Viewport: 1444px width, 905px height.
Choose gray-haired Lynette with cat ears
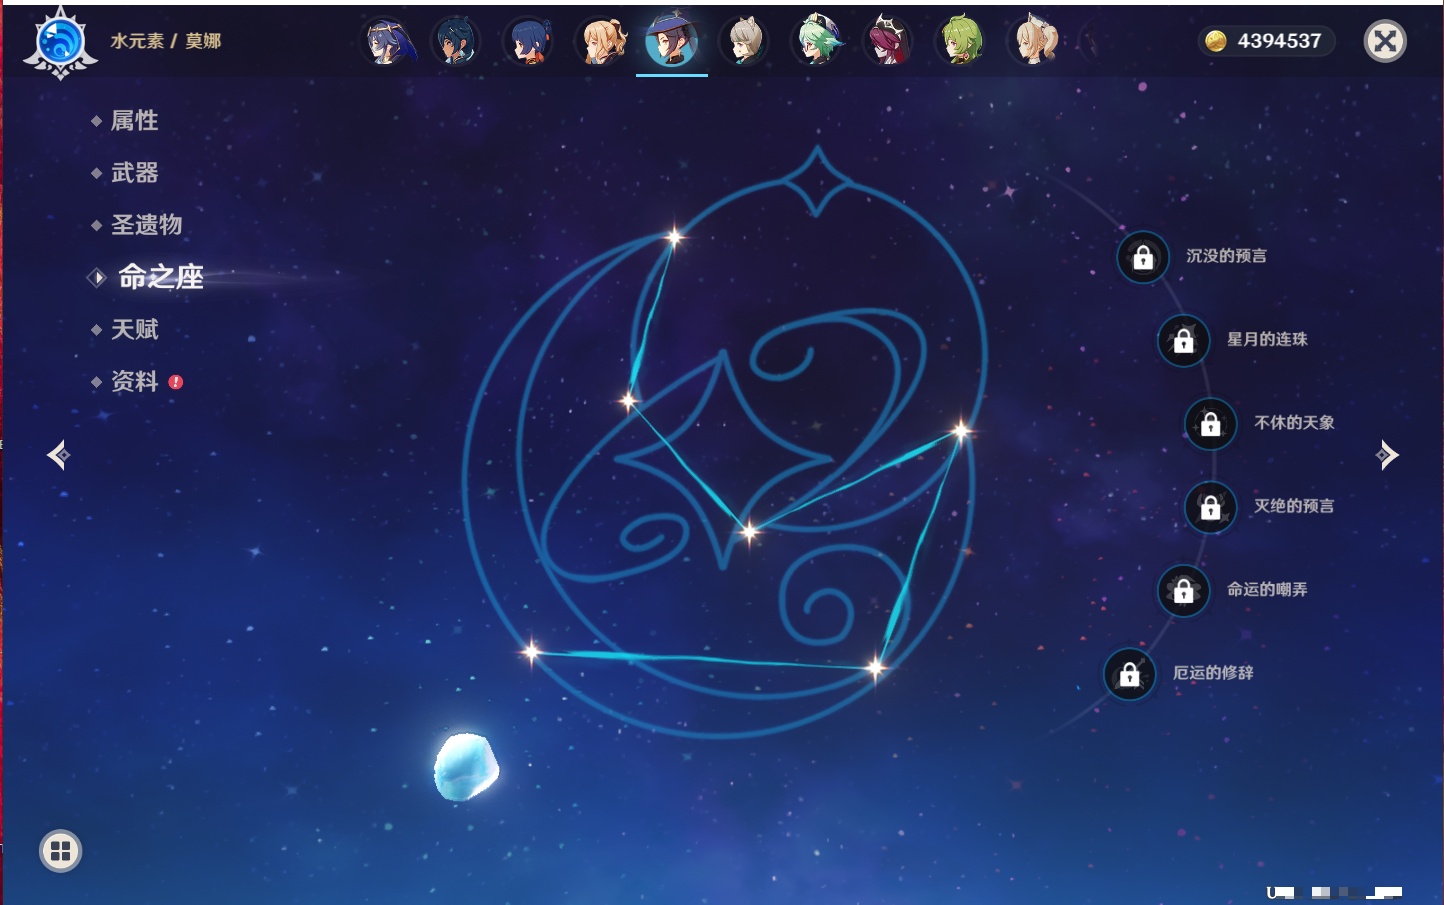(x=744, y=42)
